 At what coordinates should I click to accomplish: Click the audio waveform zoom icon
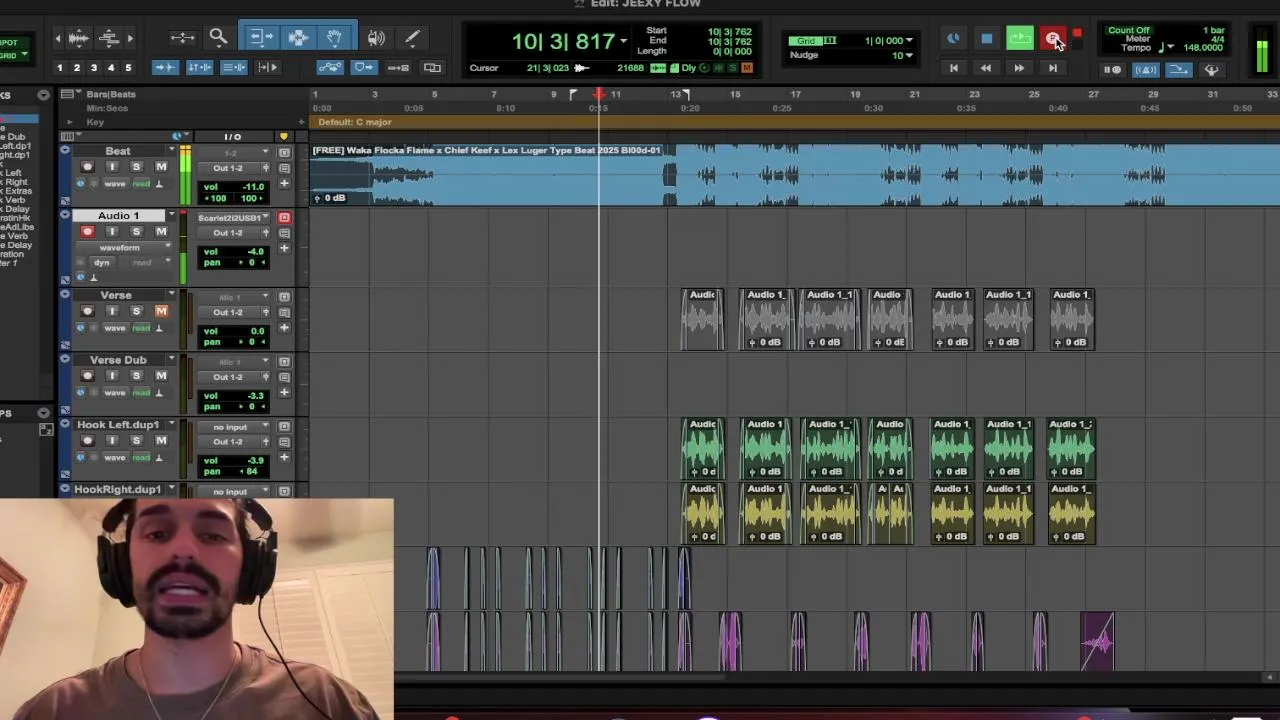coord(78,38)
